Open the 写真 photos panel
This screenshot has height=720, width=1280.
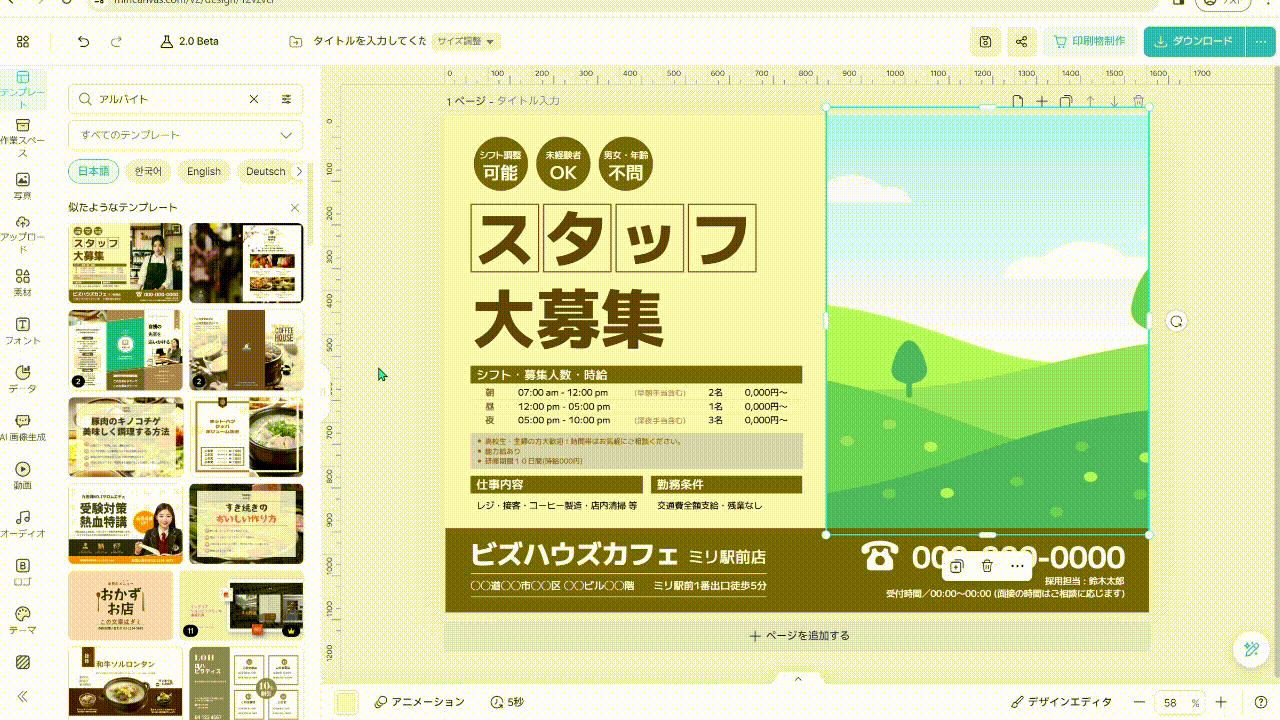[x=23, y=186]
